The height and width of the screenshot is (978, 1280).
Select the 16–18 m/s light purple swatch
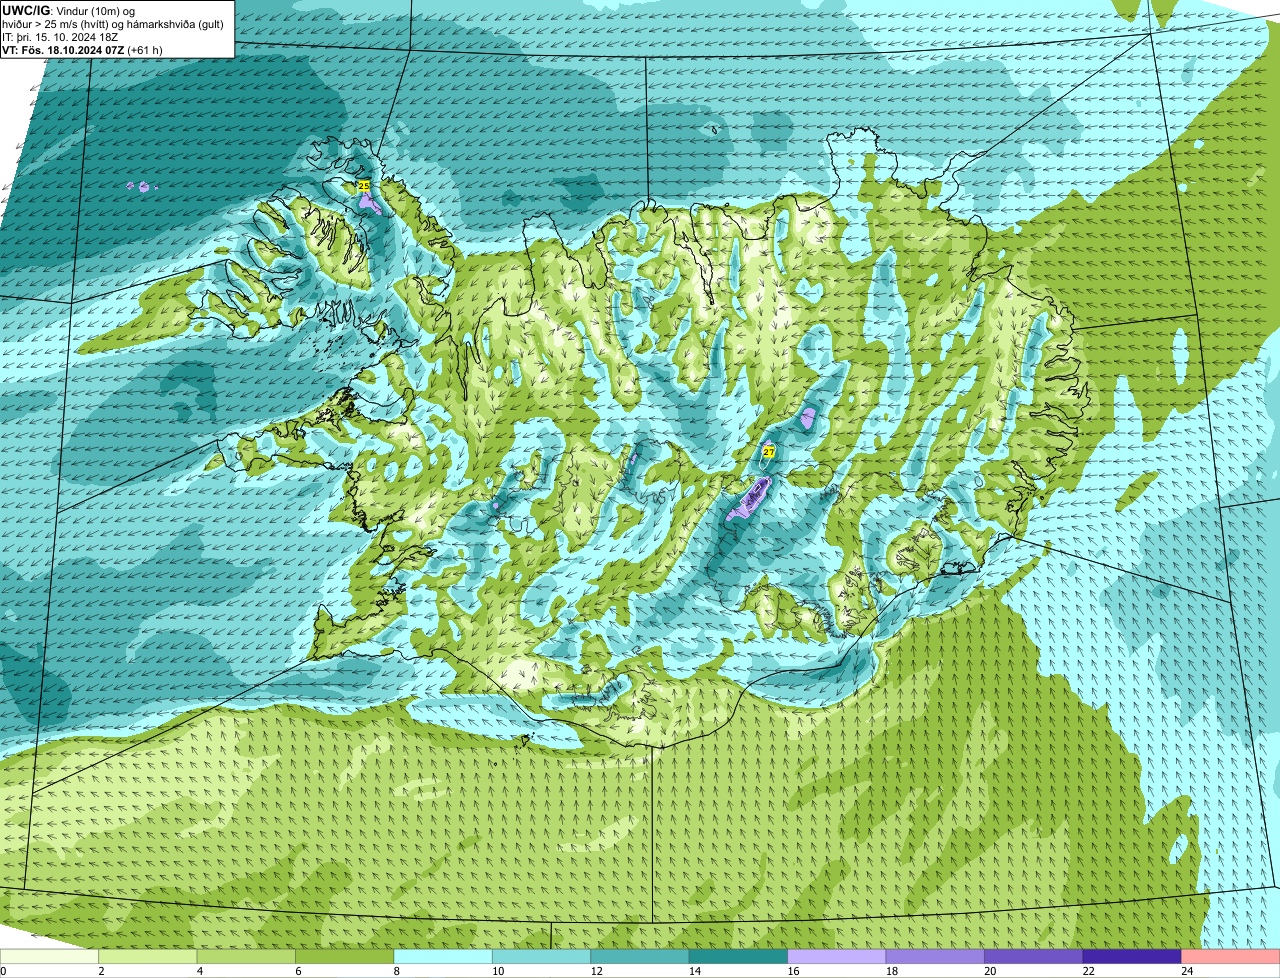point(837,957)
